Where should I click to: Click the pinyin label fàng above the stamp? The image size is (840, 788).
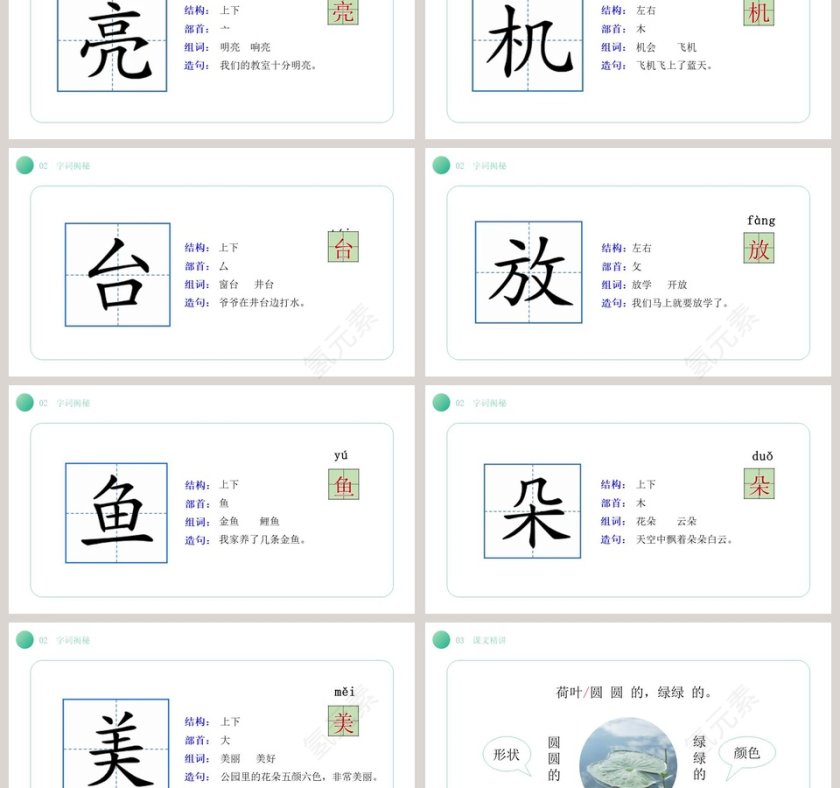point(760,219)
